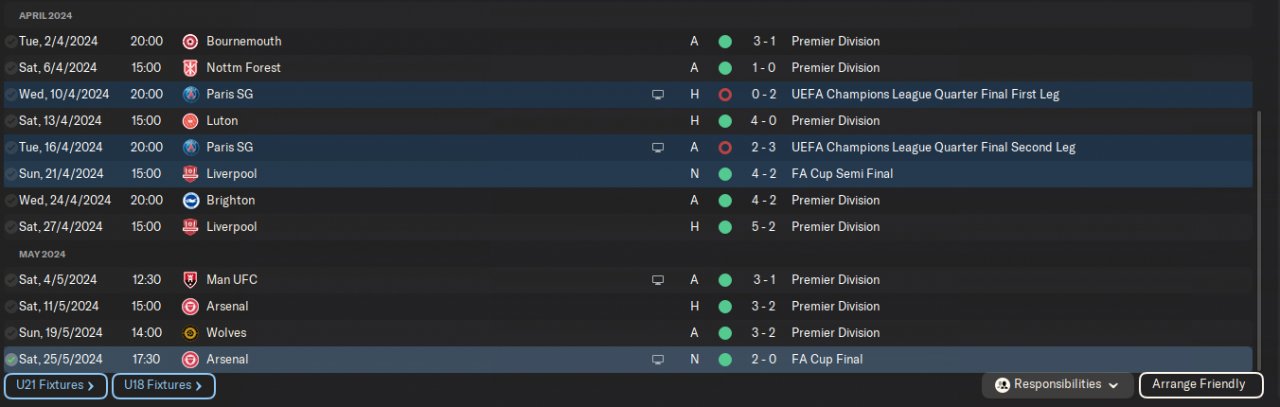Click the Brighton club badge icon
The width and height of the screenshot is (1280, 407).
pyautogui.click(x=190, y=200)
